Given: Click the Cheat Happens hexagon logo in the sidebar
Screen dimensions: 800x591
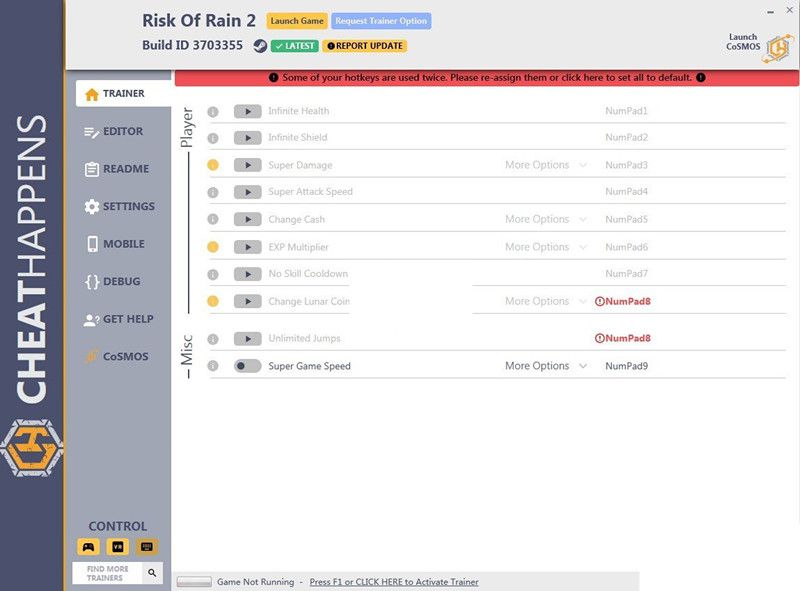Looking at the screenshot, I should (32, 448).
